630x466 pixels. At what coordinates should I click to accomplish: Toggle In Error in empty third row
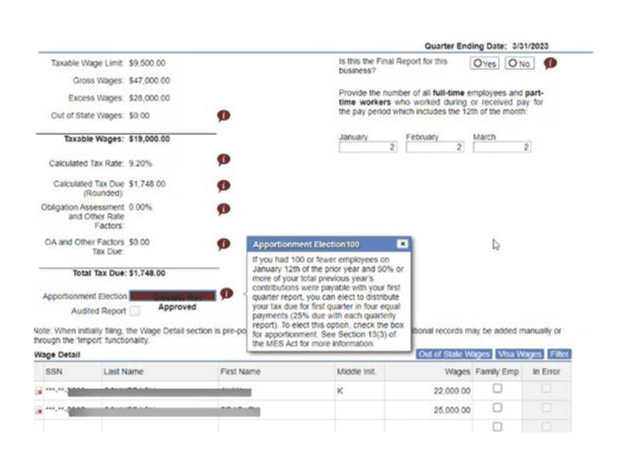pyautogui.click(x=546, y=426)
